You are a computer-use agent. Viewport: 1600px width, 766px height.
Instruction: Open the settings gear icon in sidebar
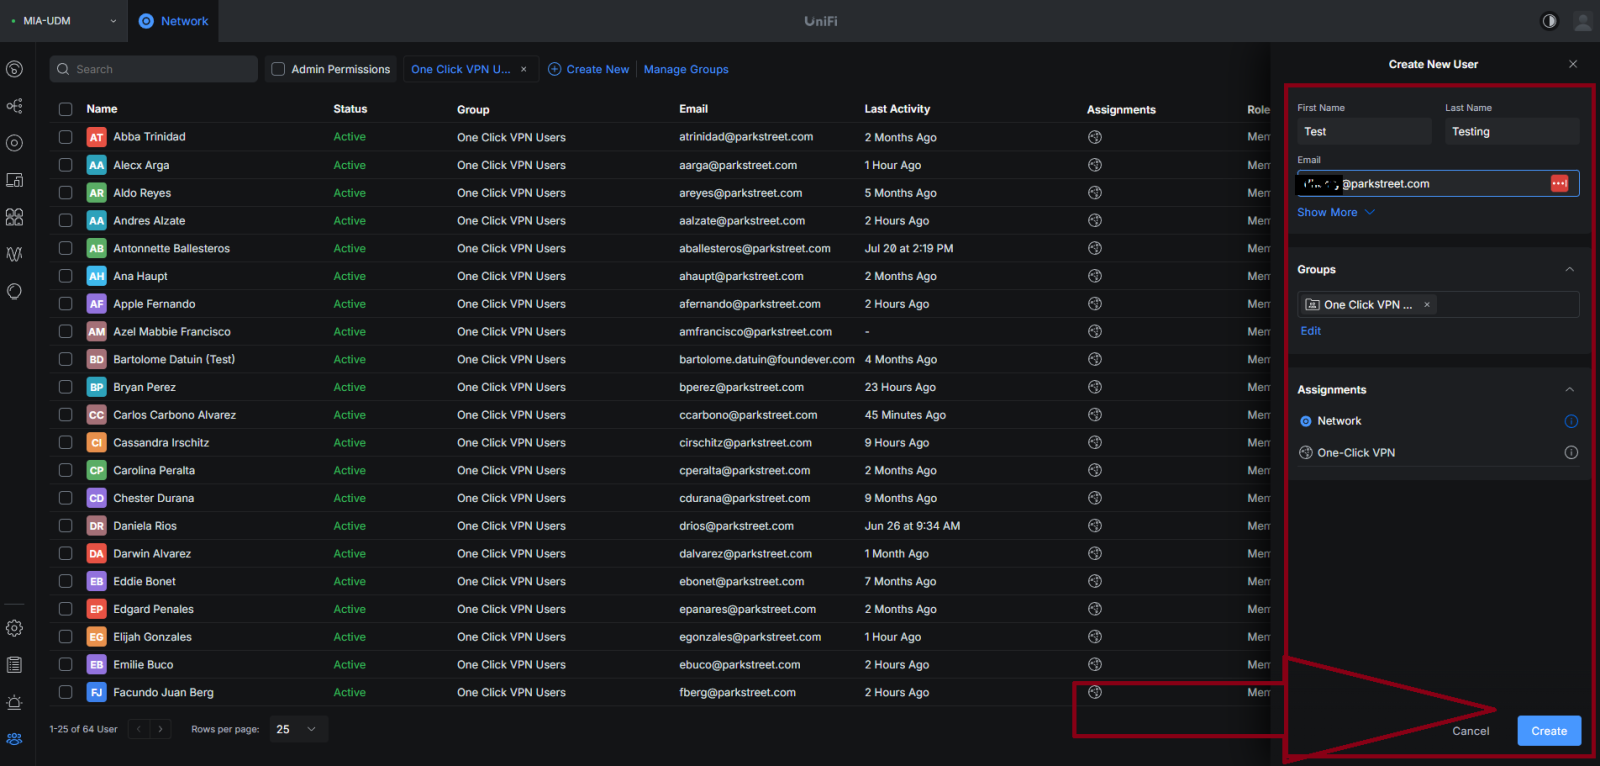point(14,628)
